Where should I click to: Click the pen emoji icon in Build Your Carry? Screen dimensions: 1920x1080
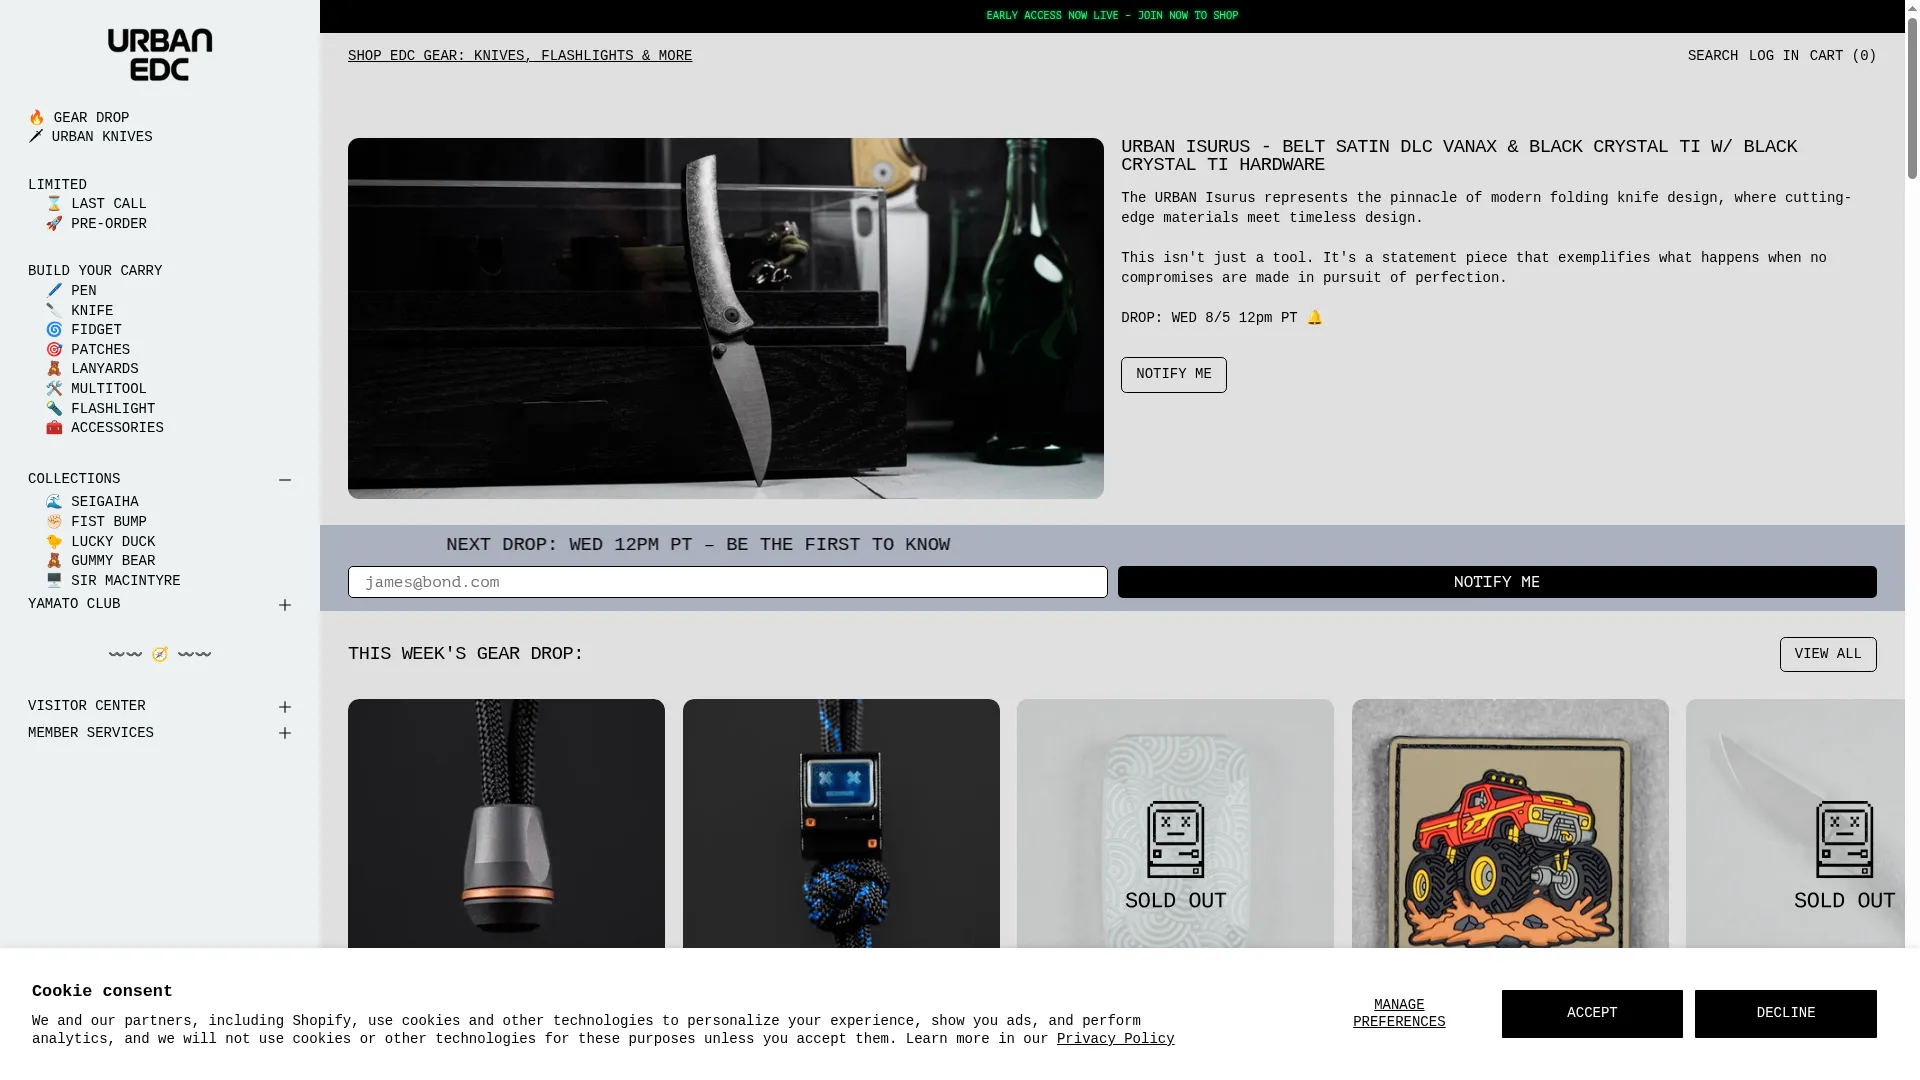click(54, 291)
